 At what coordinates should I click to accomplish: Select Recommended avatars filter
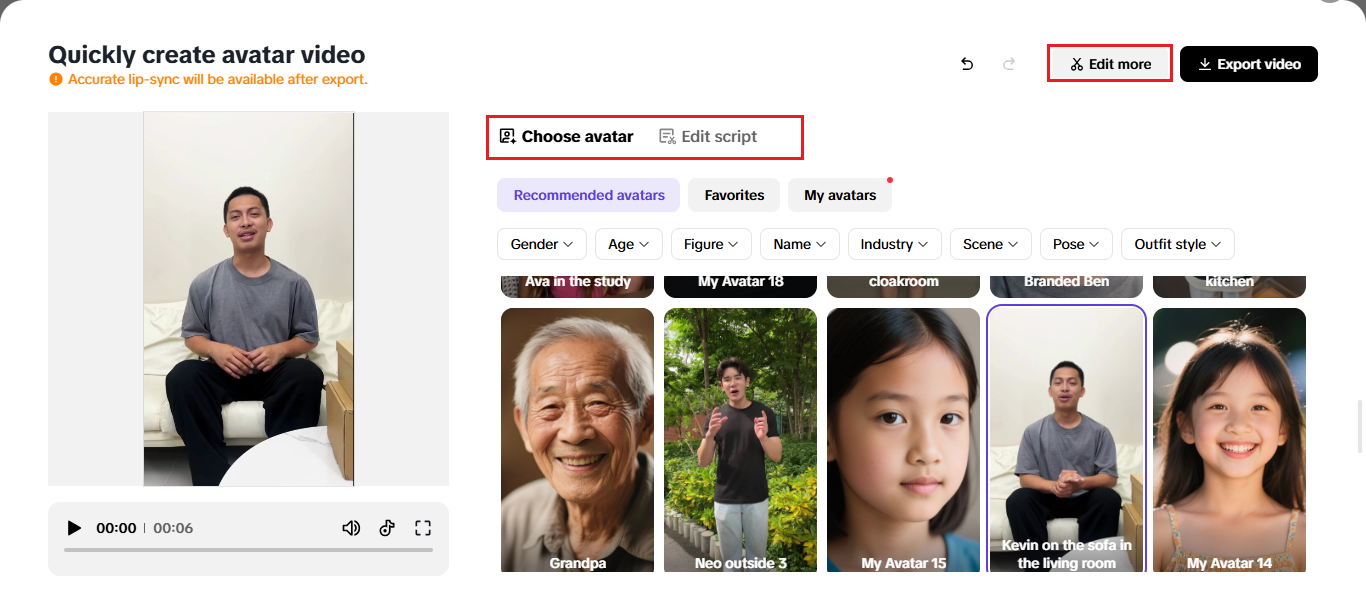coord(588,195)
